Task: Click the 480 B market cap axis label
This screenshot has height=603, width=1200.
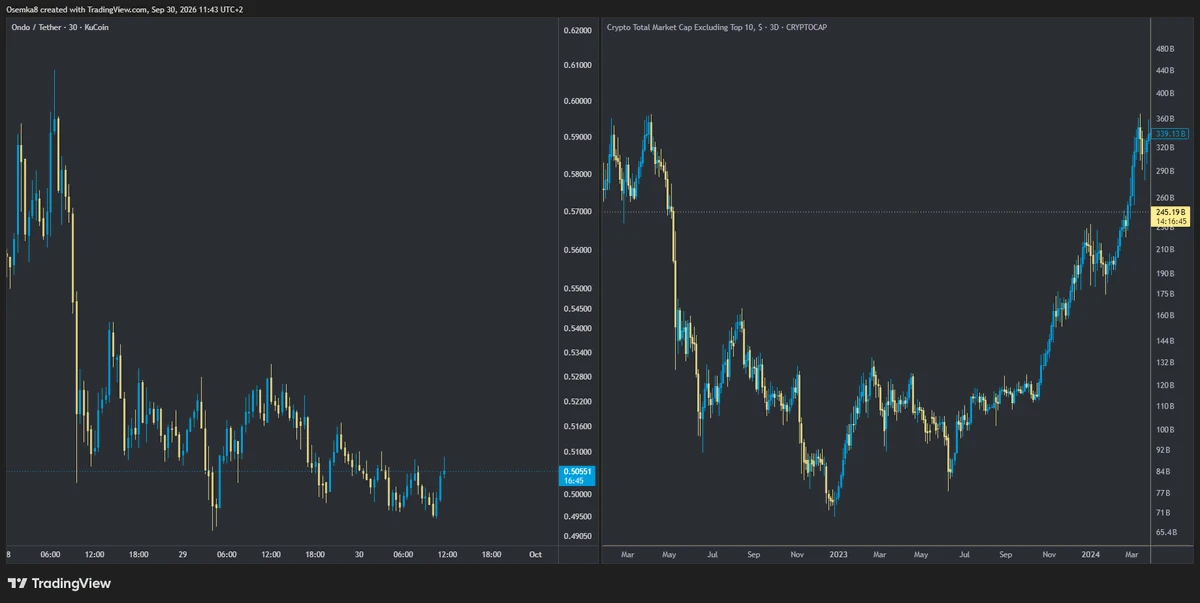Action: coord(1164,49)
